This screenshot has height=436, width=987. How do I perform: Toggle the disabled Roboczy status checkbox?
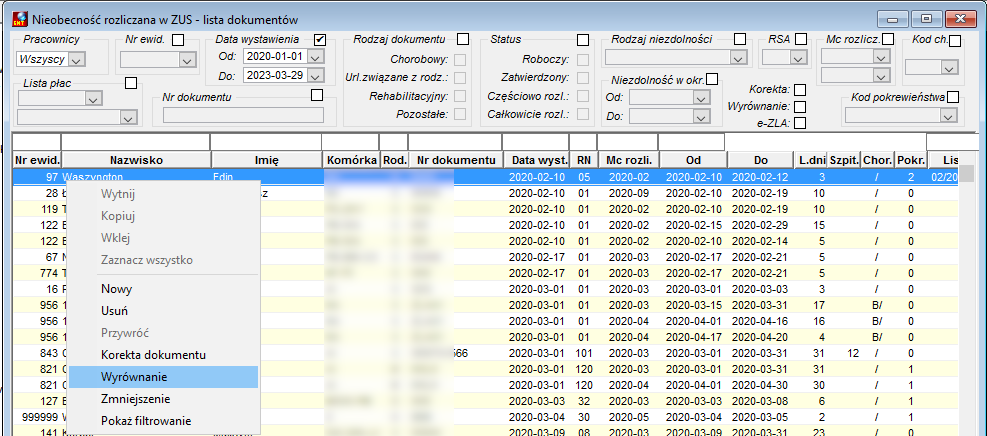pyautogui.click(x=583, y=60)
